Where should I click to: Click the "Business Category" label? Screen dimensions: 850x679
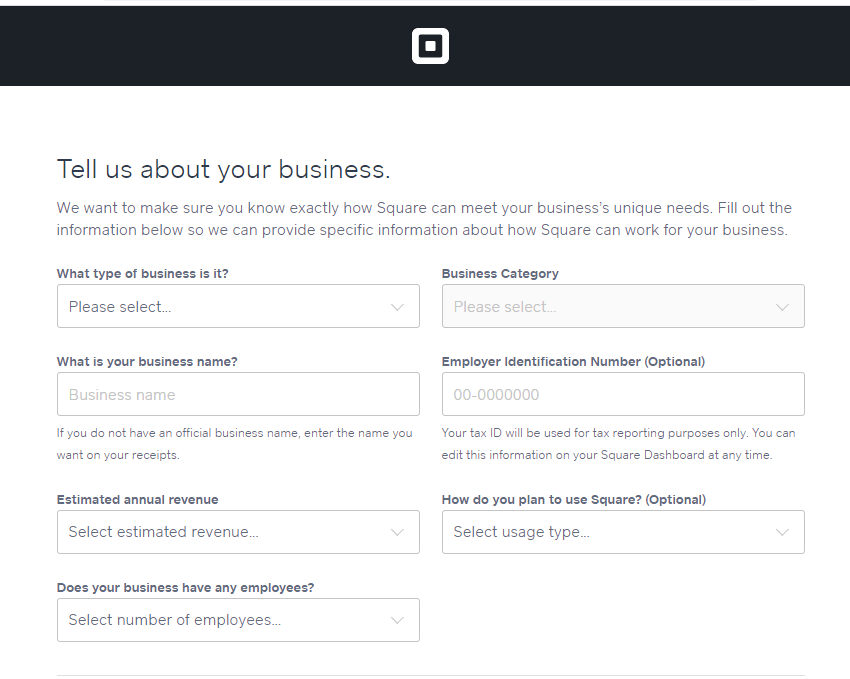[x=500, y=274]
